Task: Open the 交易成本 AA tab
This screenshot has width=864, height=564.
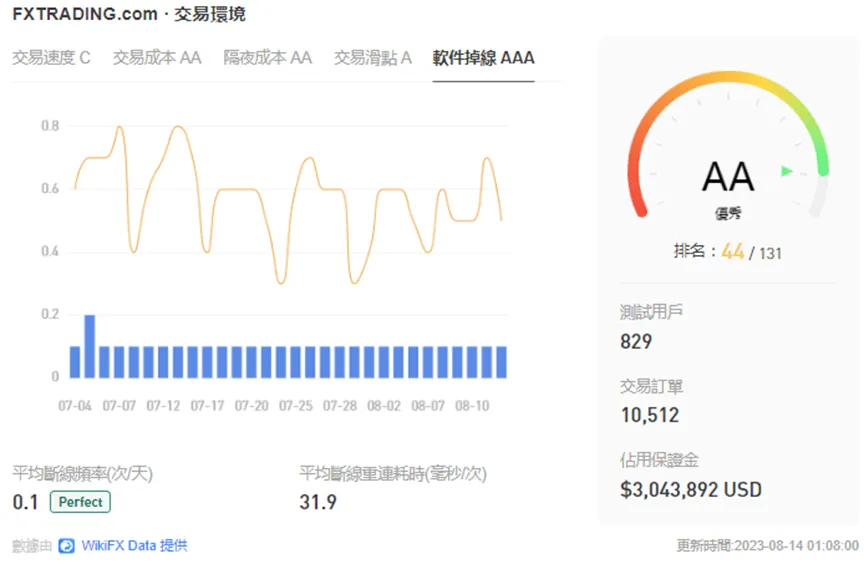Action: [157, 58]
